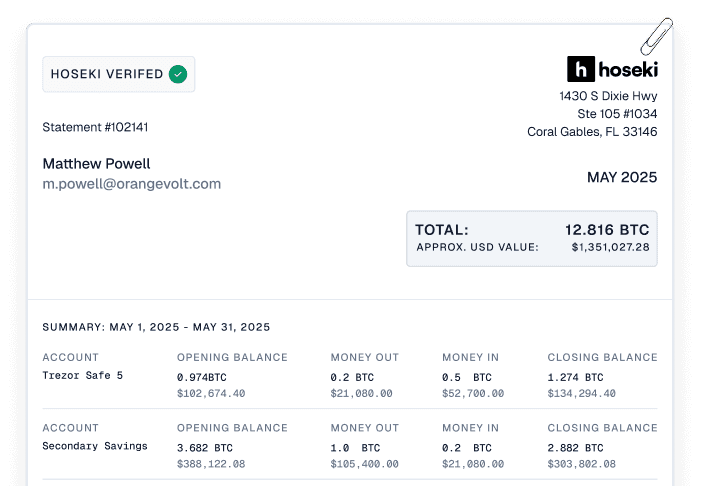Select the Statement #102141 number

click(96, 127)
